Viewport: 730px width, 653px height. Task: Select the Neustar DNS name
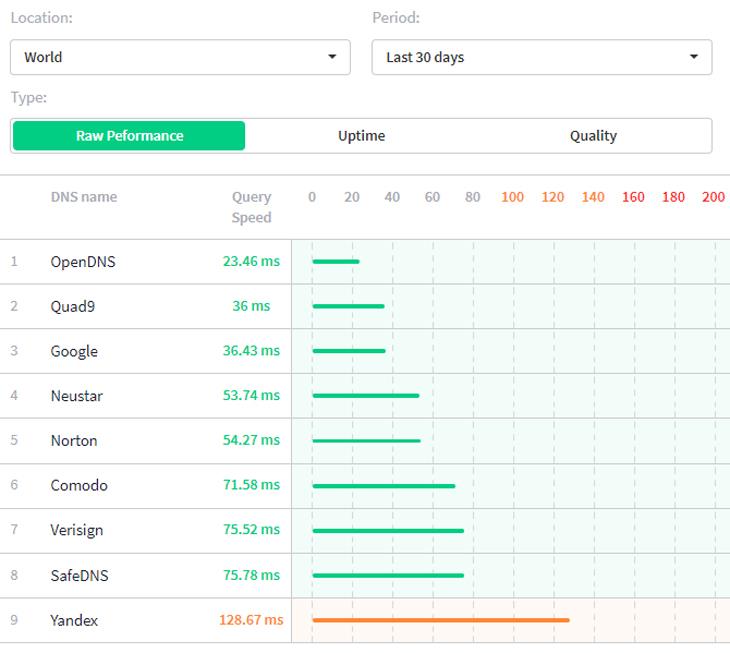77,396
